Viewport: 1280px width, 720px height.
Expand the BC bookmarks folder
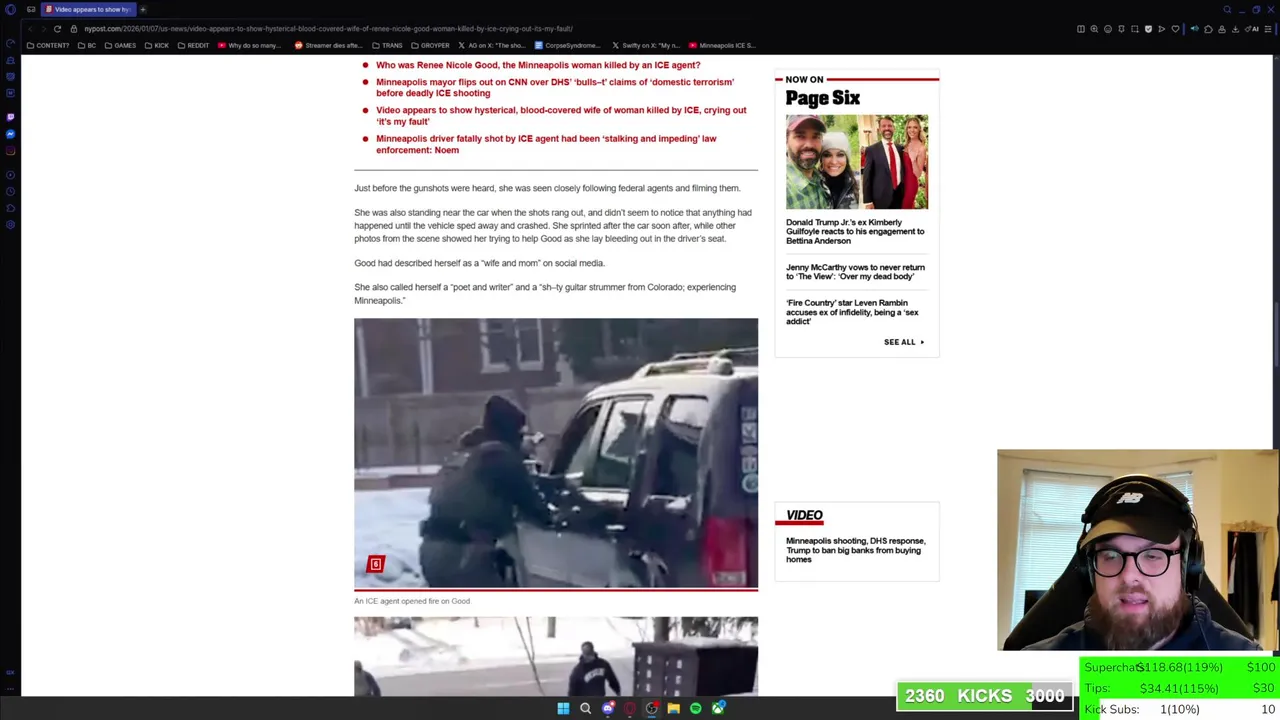click(87, 45)
